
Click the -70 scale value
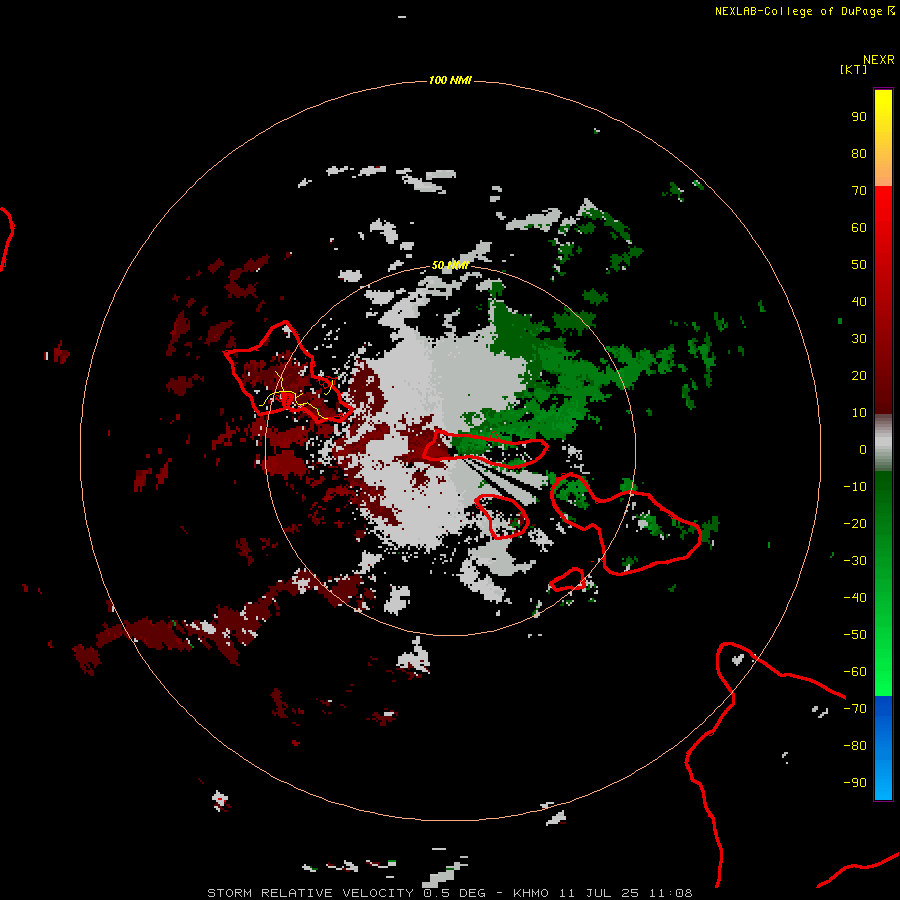coord(855,709)
